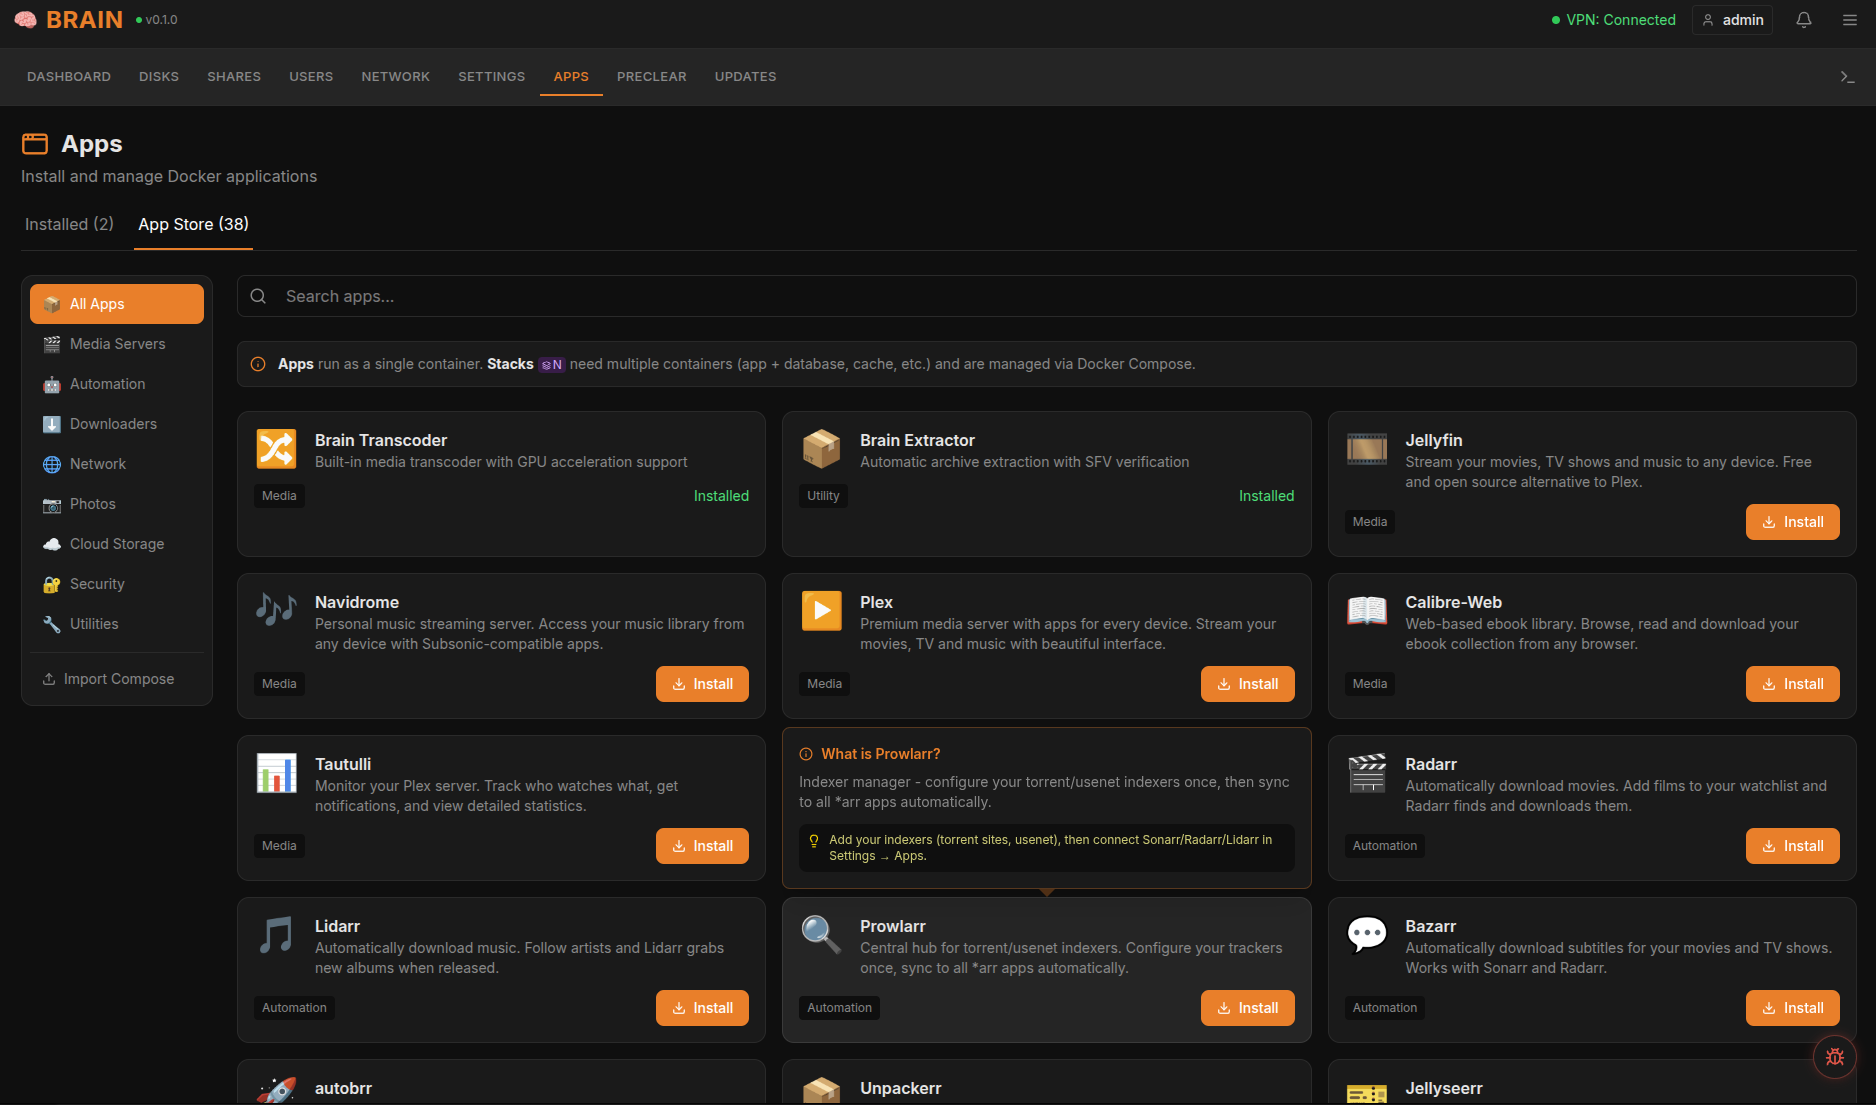Install the Navidrome app

(x=702, y=684)
